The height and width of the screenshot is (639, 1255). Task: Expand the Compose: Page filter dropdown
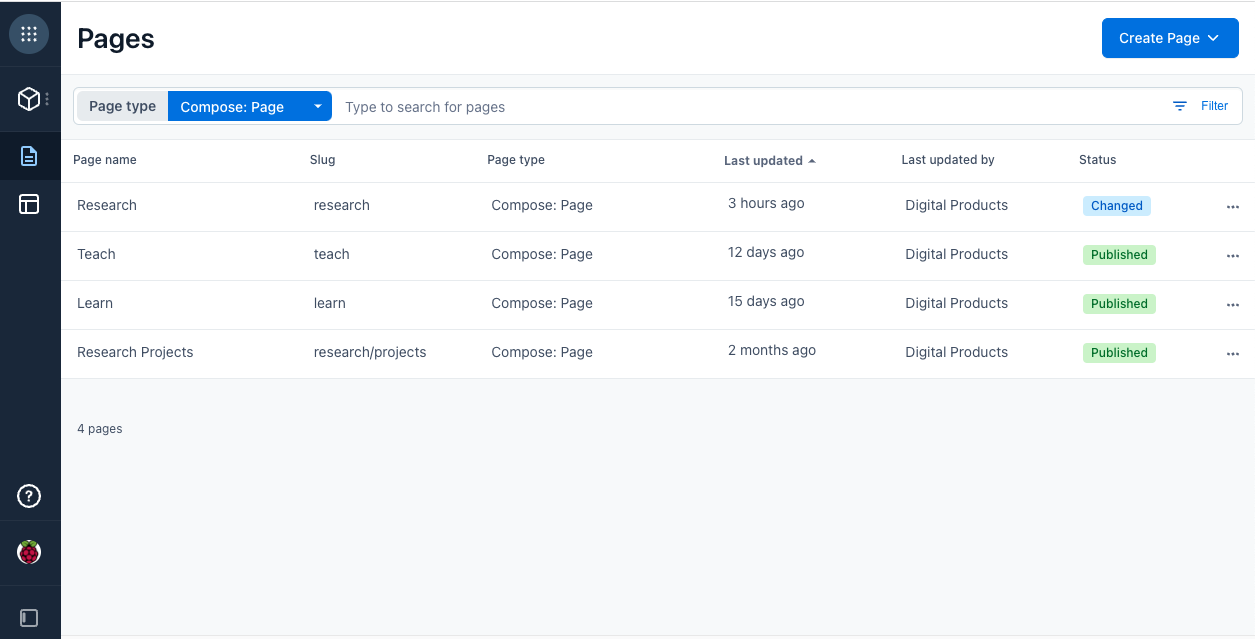[318, 105]
